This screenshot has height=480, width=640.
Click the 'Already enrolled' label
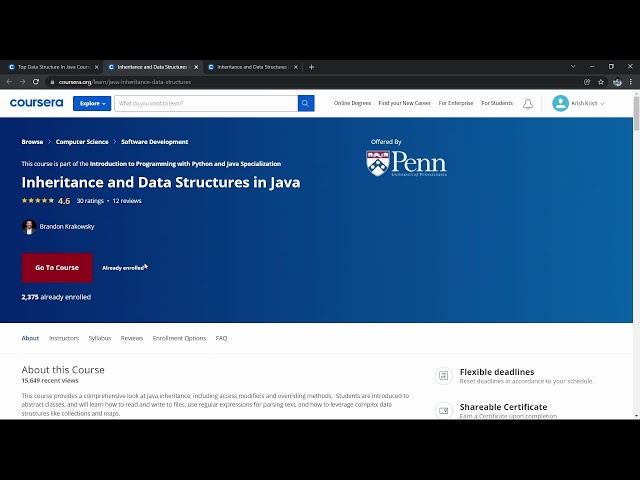pos(123,268)
